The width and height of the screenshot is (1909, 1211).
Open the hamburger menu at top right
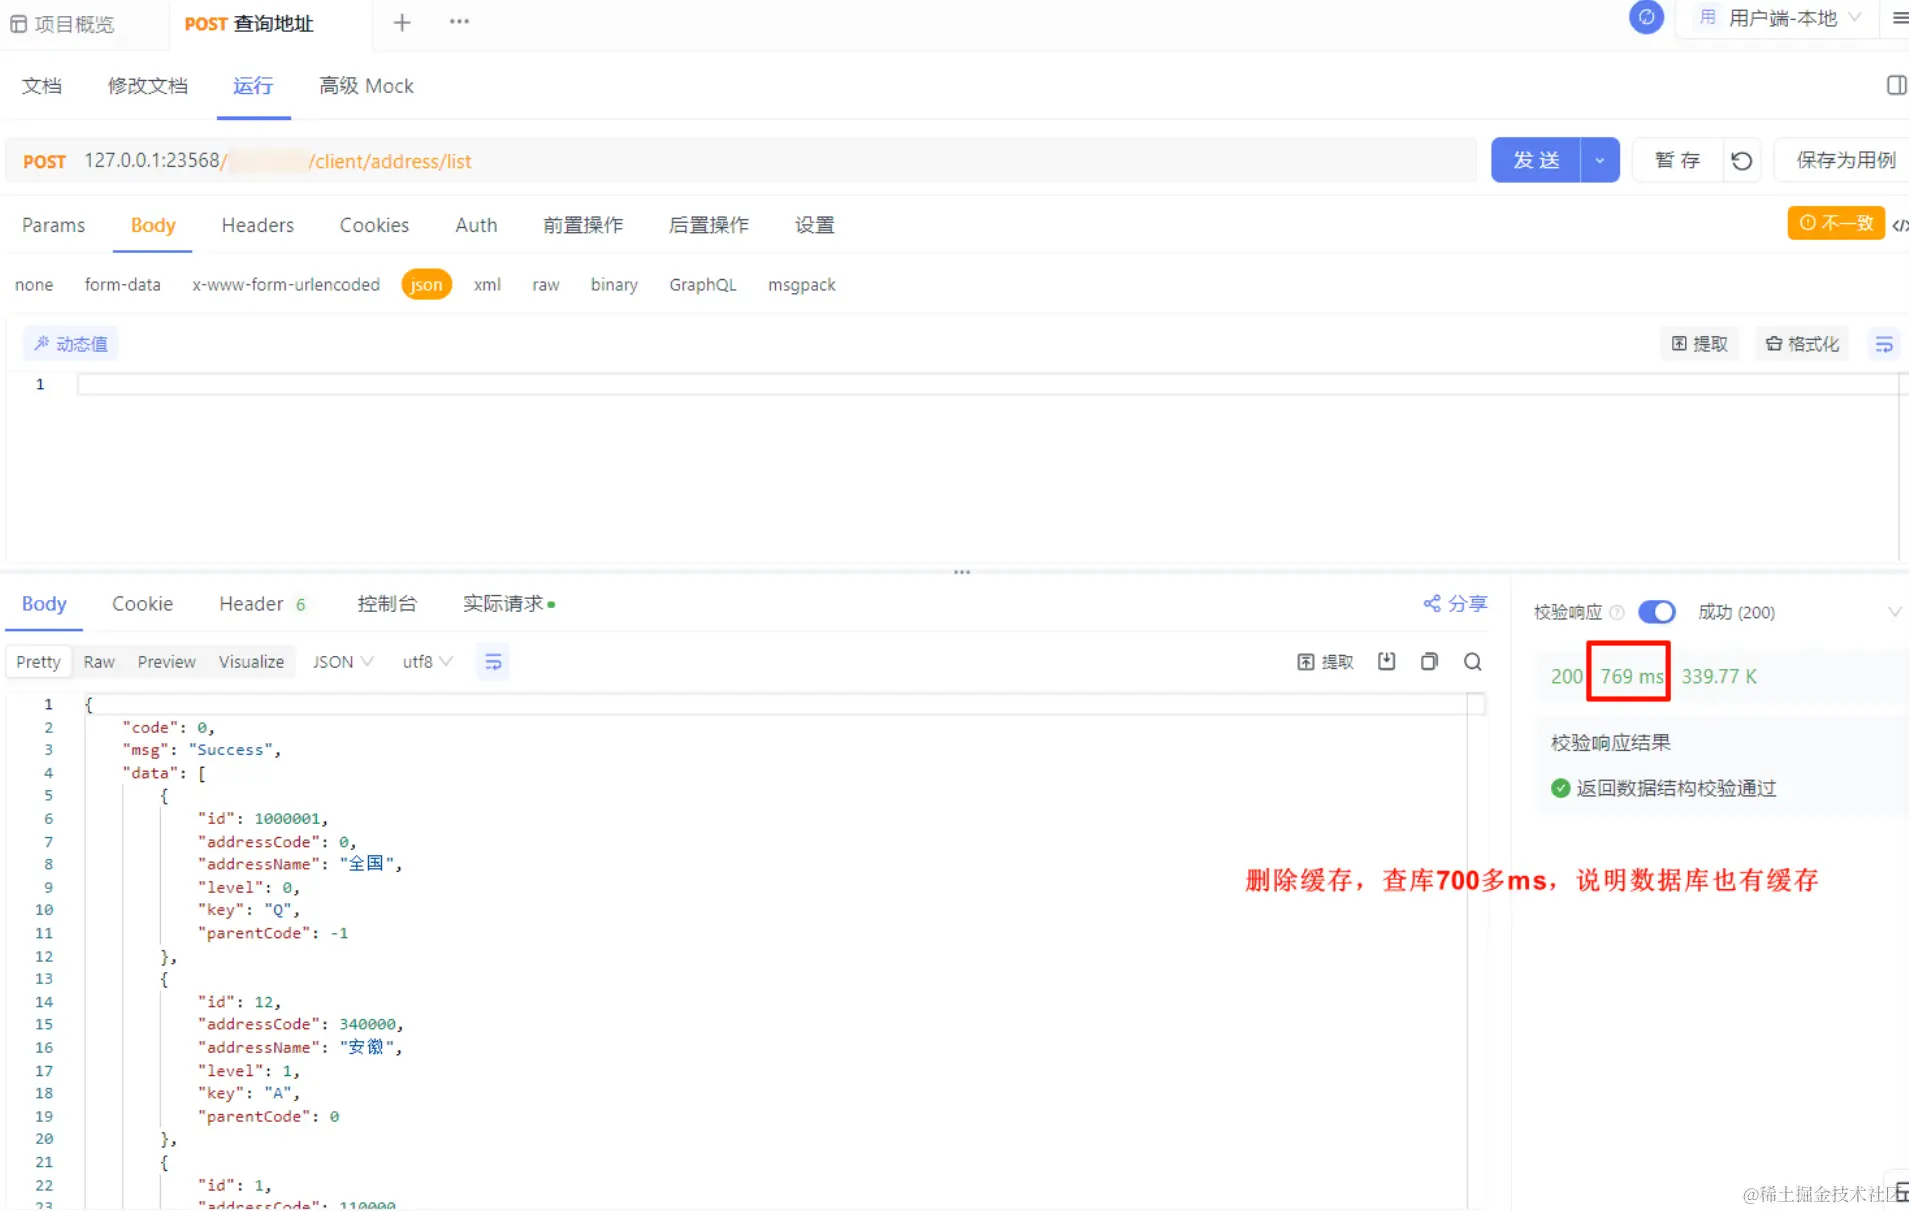tap(1900, 18)
